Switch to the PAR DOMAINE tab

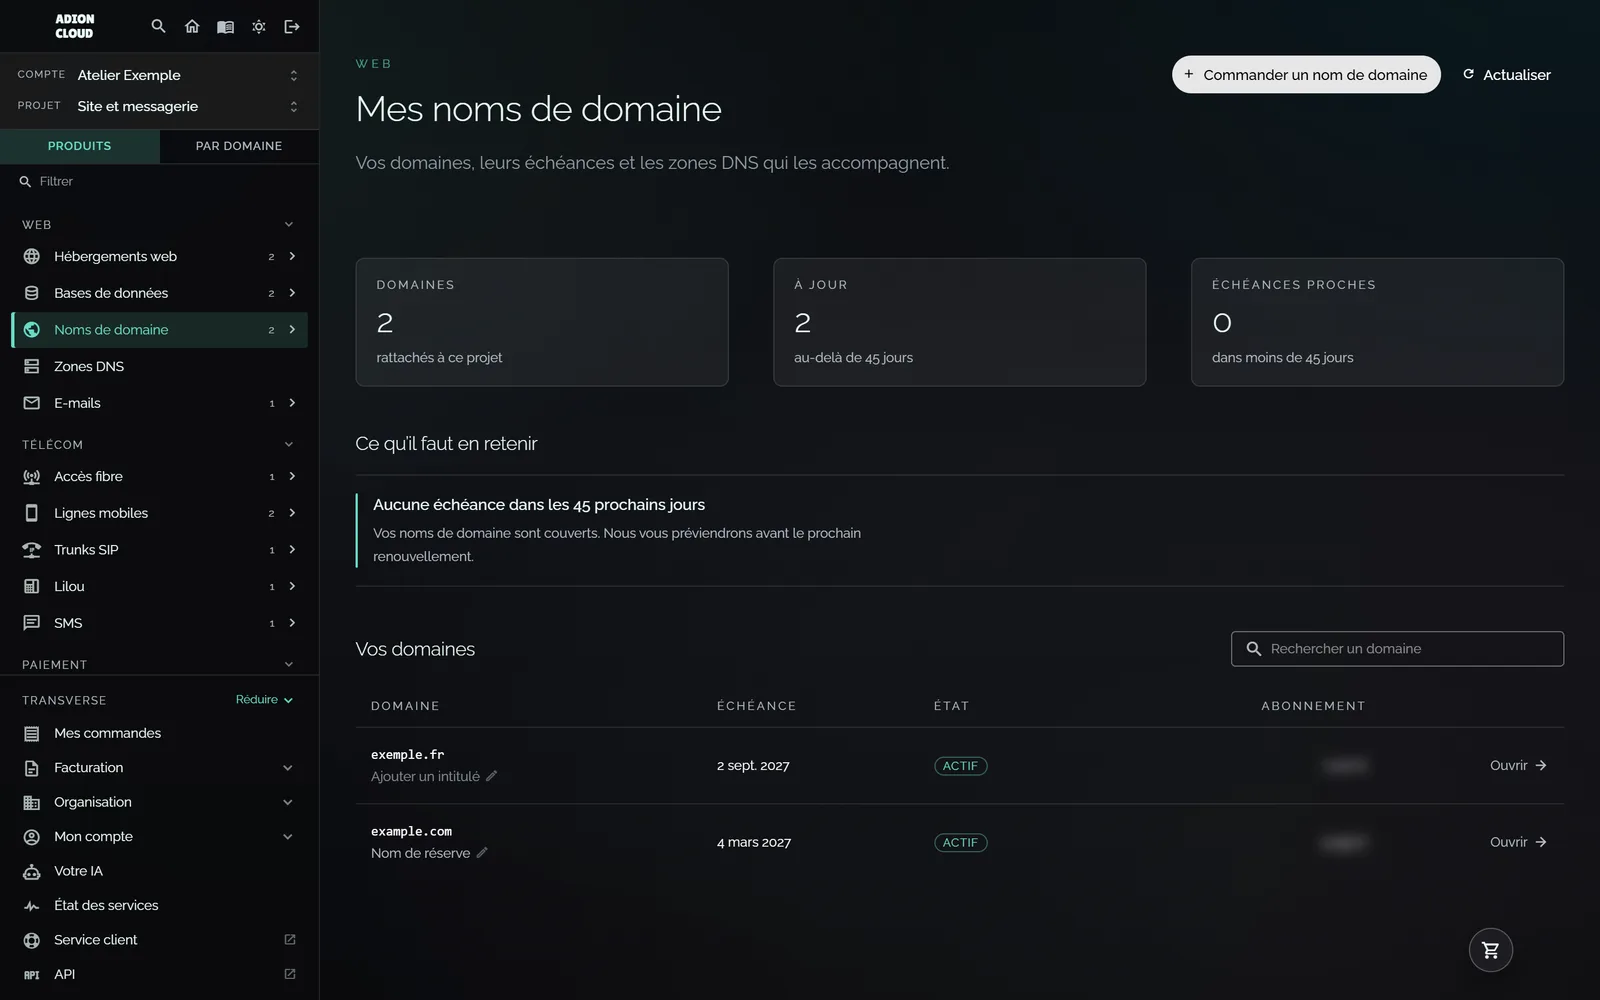click(x=239, y=146)
